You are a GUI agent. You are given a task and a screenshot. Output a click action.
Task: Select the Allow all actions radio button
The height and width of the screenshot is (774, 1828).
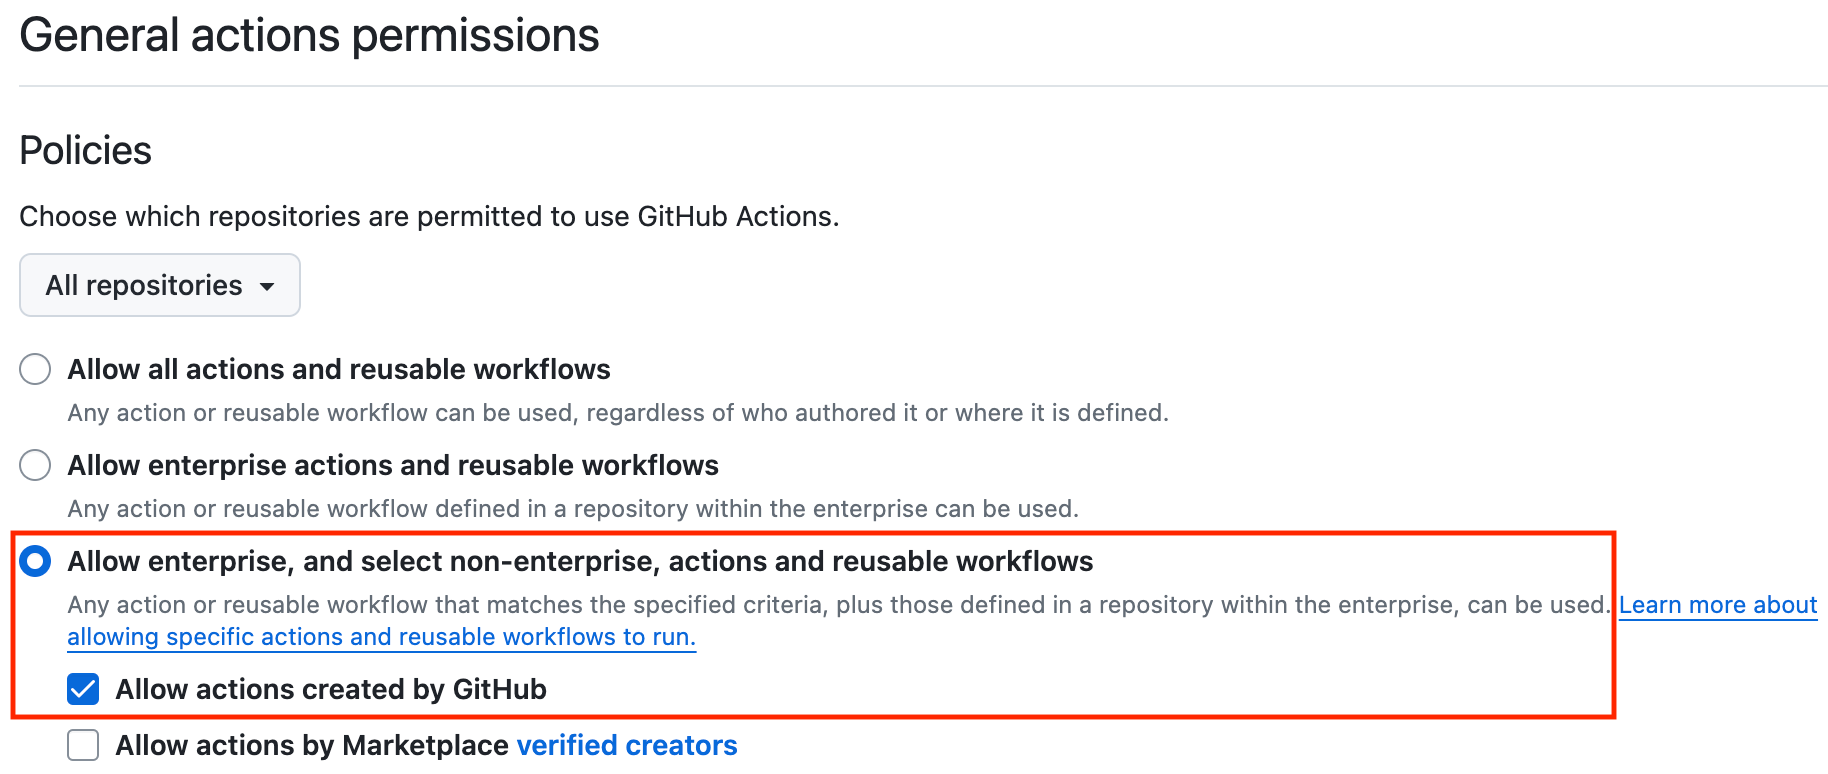(35, 369)
